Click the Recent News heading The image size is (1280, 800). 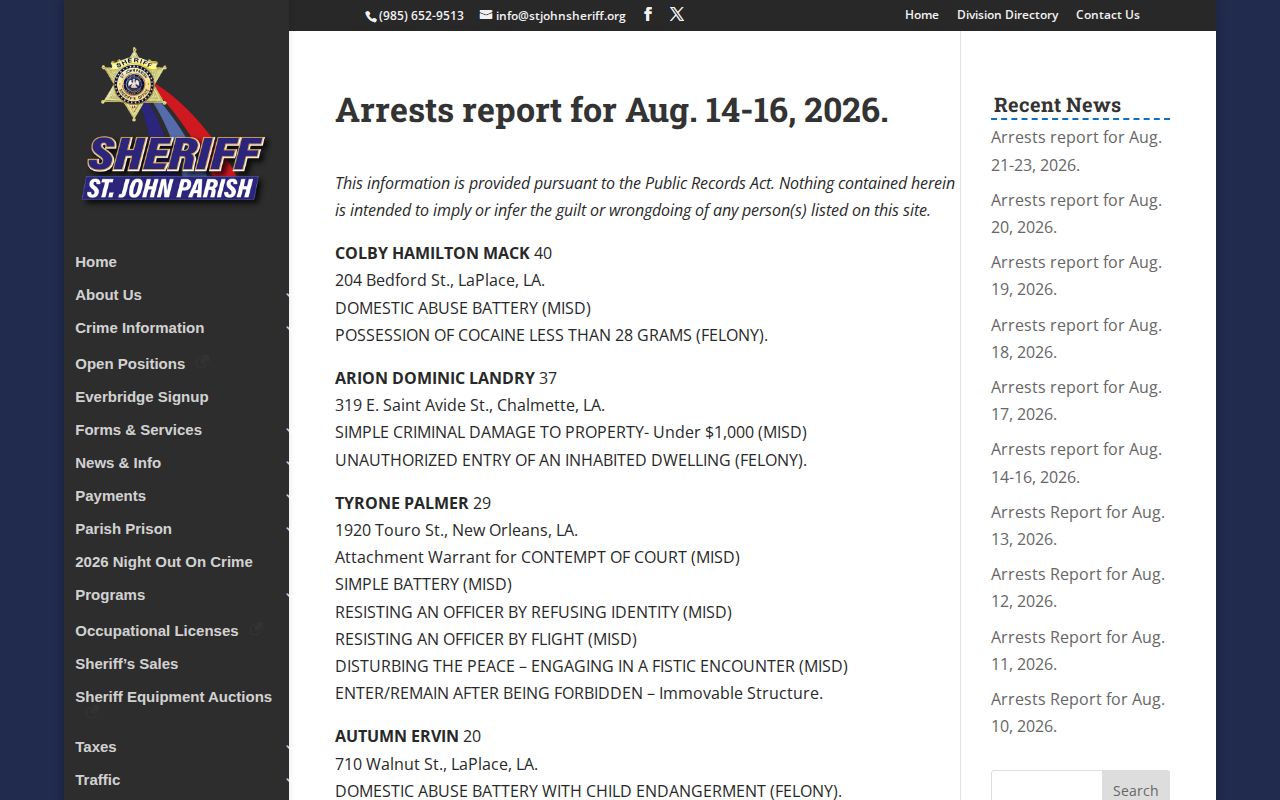point(1057,105)
